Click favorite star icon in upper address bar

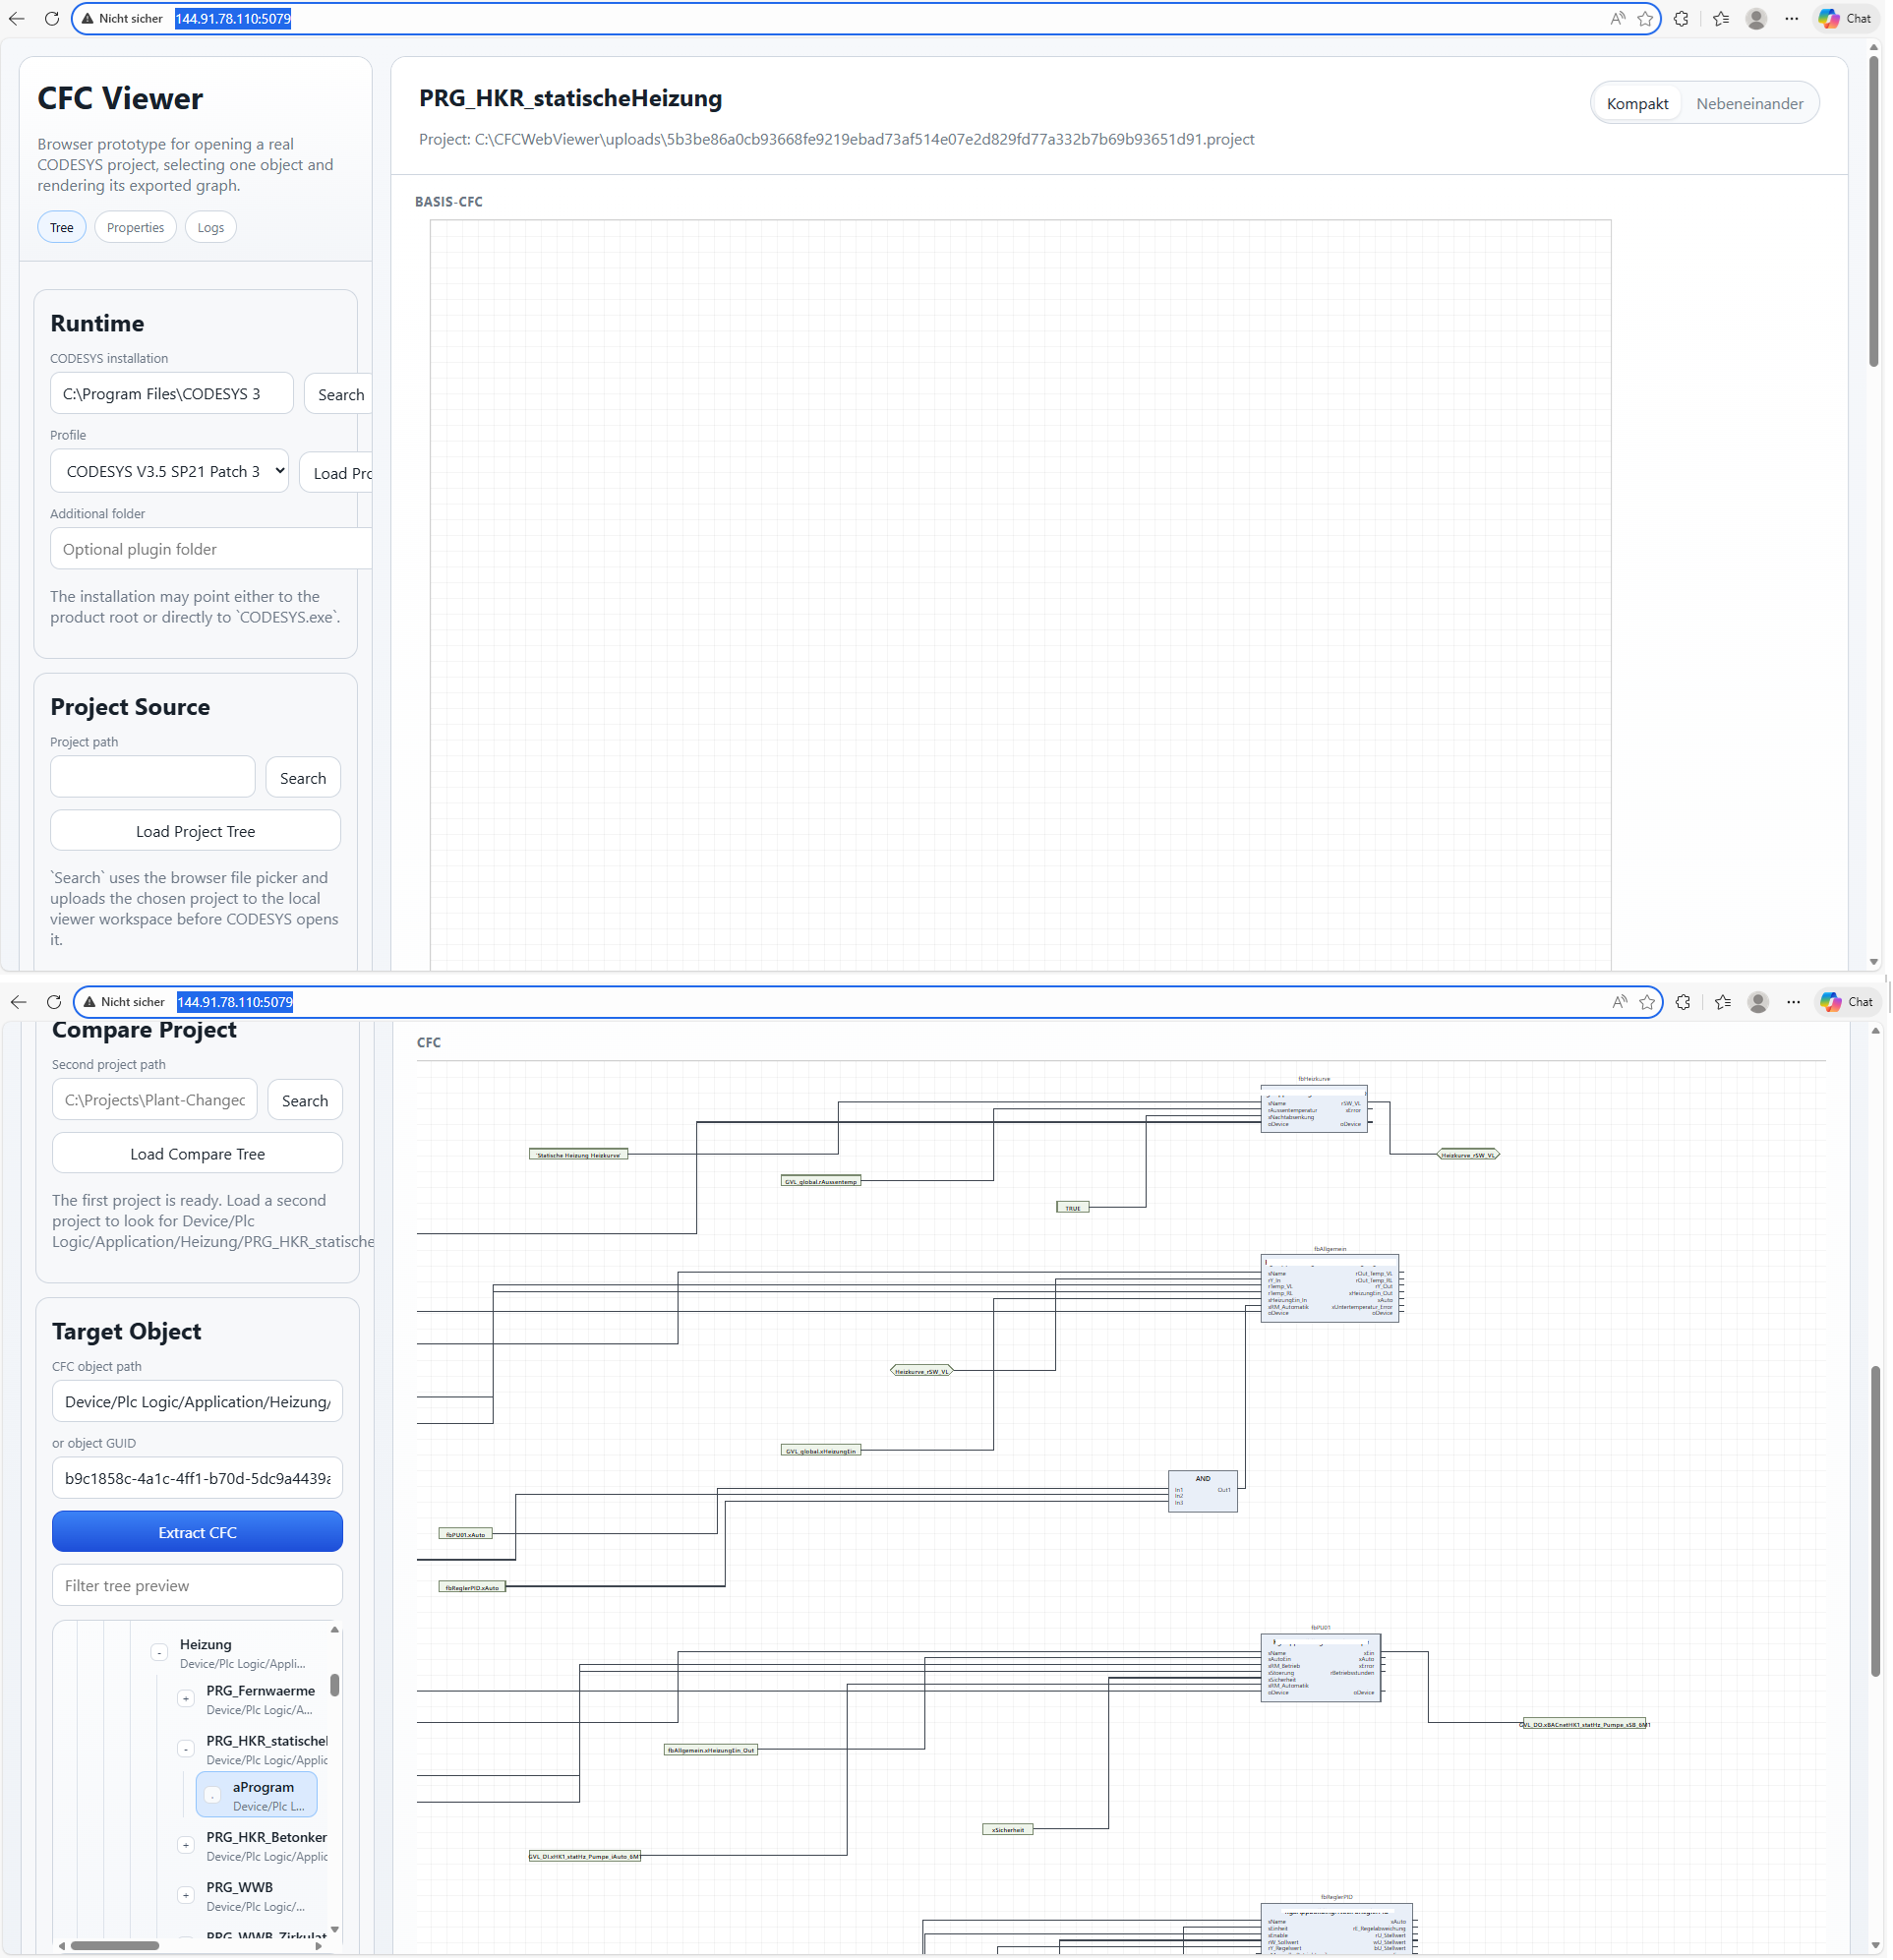pyautogui.click(x=1645, y=19)
